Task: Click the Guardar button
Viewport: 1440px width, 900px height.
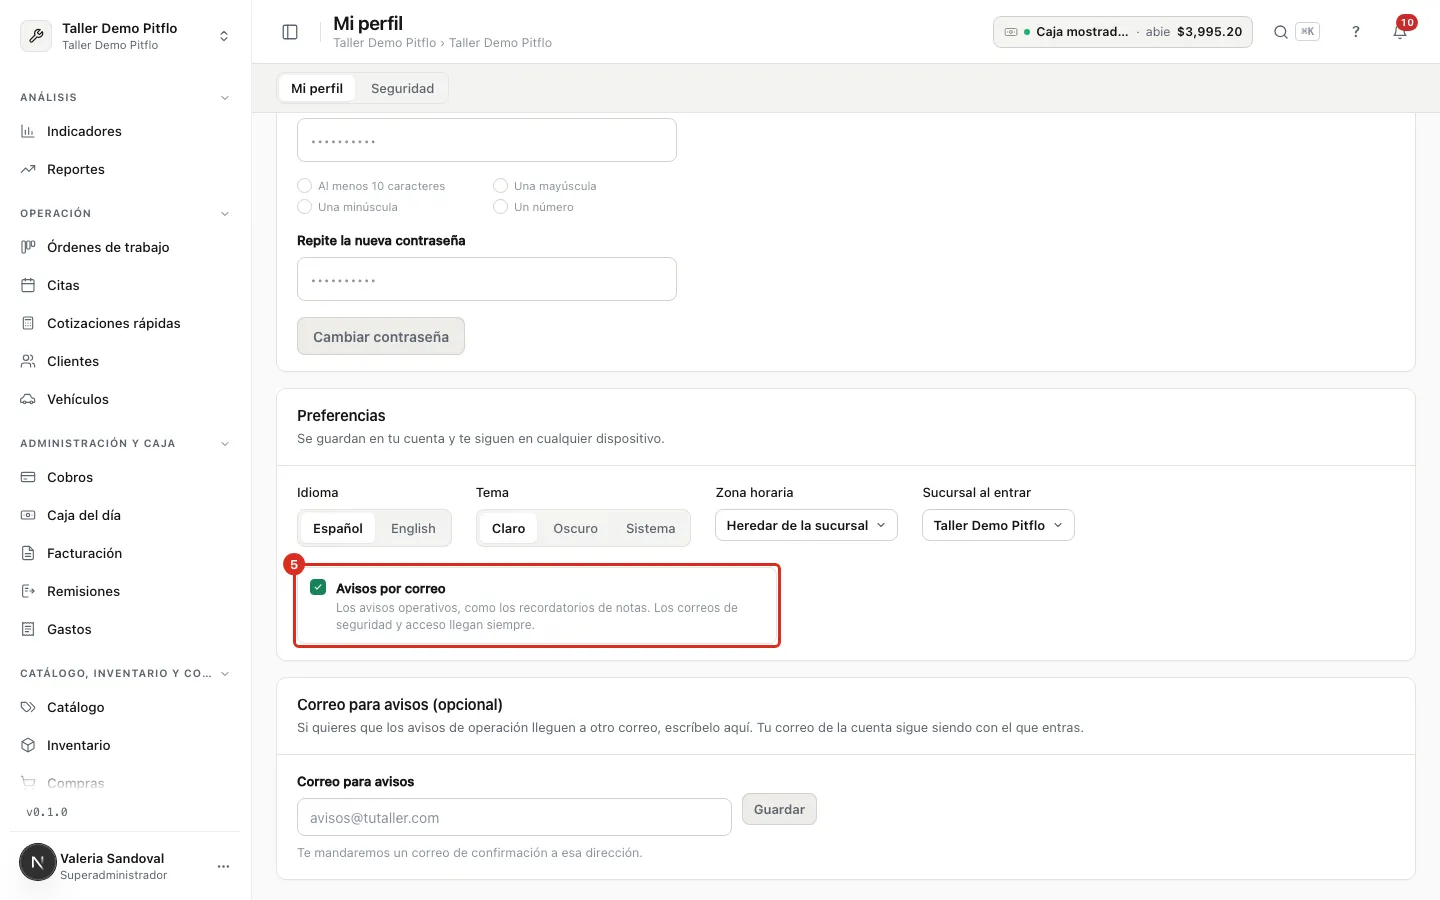Action: (x=779, y=809)
